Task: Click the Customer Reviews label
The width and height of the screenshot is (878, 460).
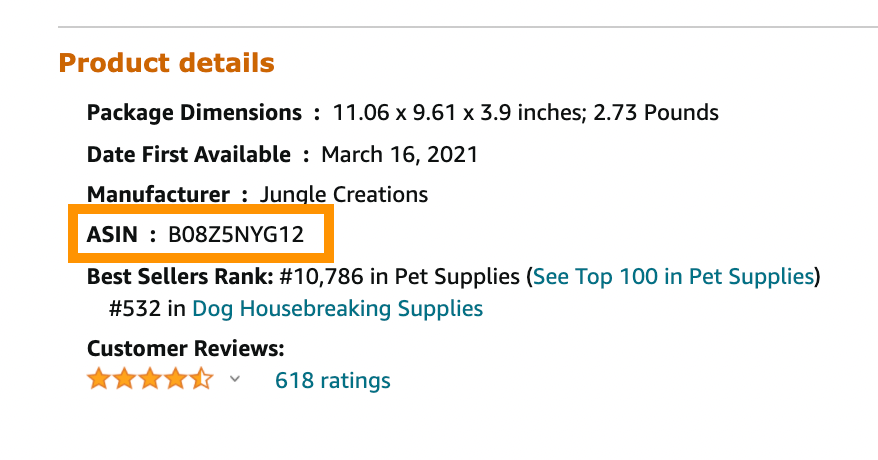Action: click(185, 349)
